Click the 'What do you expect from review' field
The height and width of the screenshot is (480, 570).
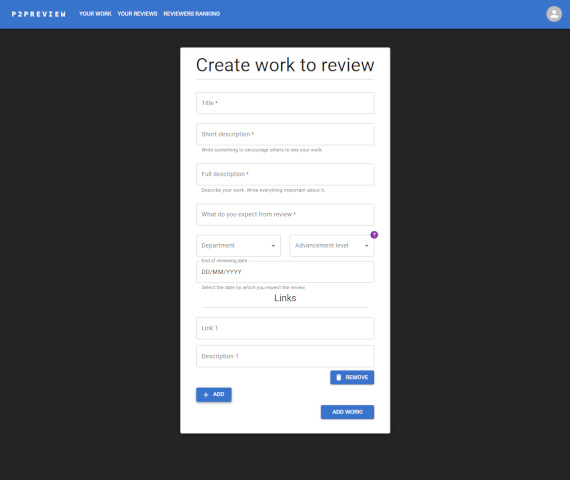(x=285, y=215)
